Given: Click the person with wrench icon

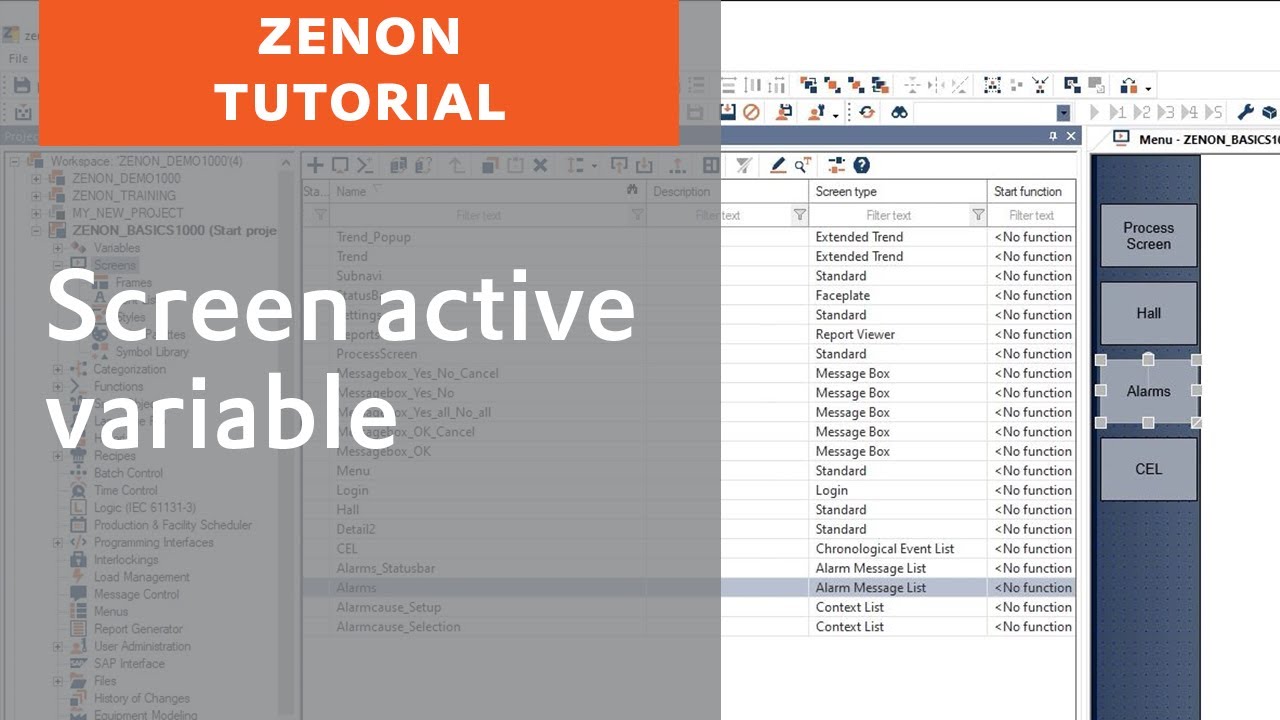Looking at the screenshot, I should (x=816, y=112).
